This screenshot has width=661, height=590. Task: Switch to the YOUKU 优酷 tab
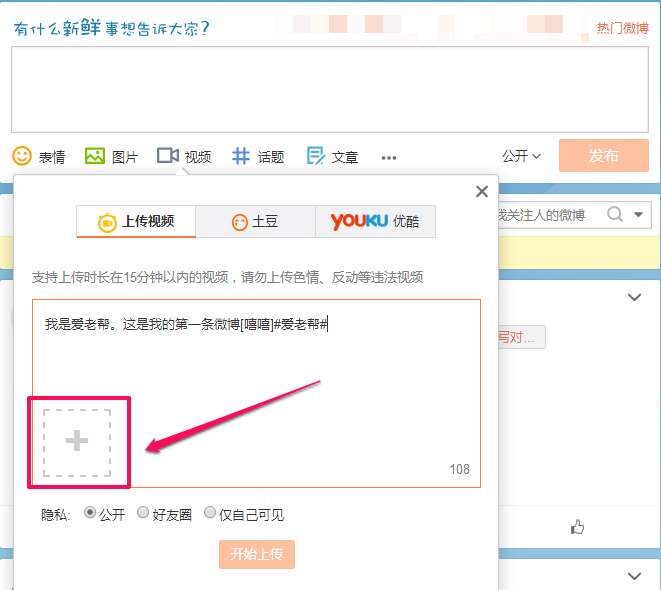click(x=375, y=222)
